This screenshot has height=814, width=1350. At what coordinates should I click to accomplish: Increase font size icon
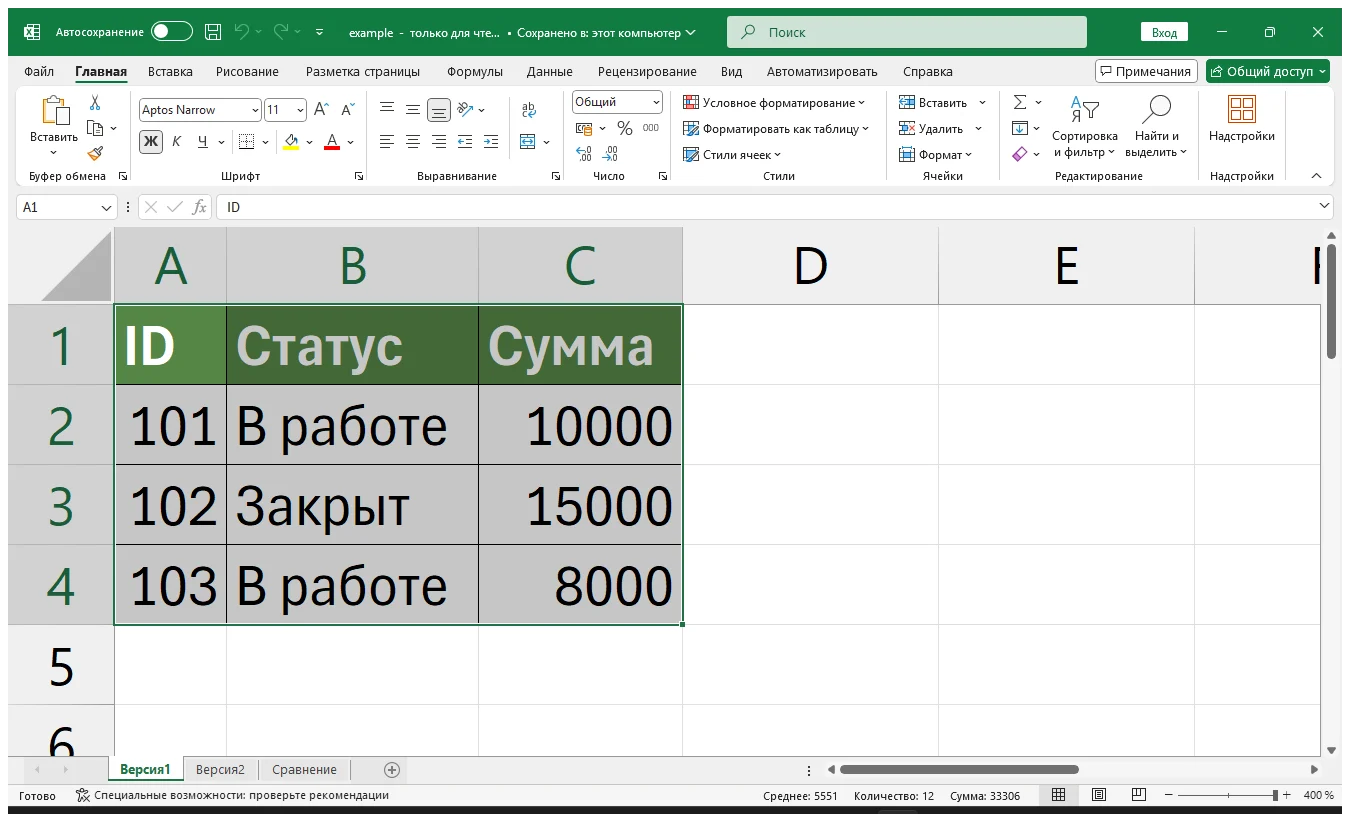pos(321,110)
